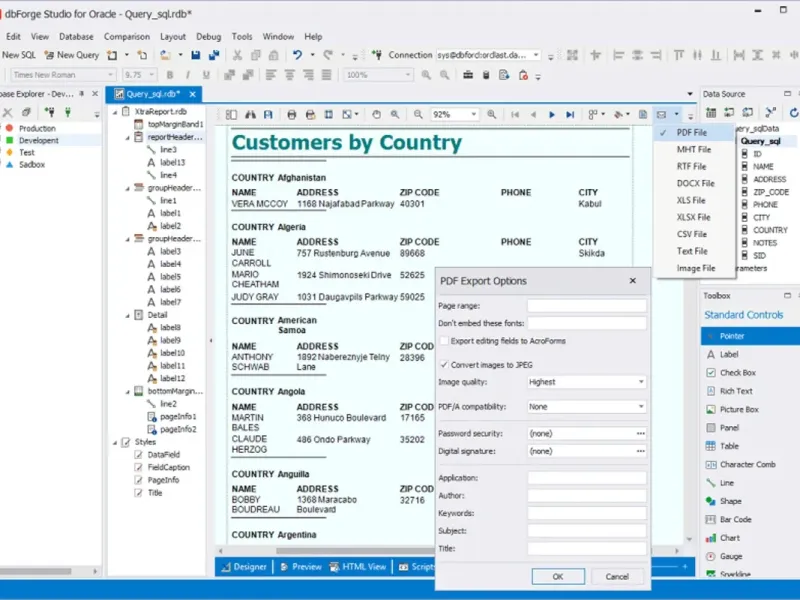Screen dimensions: 800x600
Task: Pick the Picture Box toolbox control
Action: 738,409
